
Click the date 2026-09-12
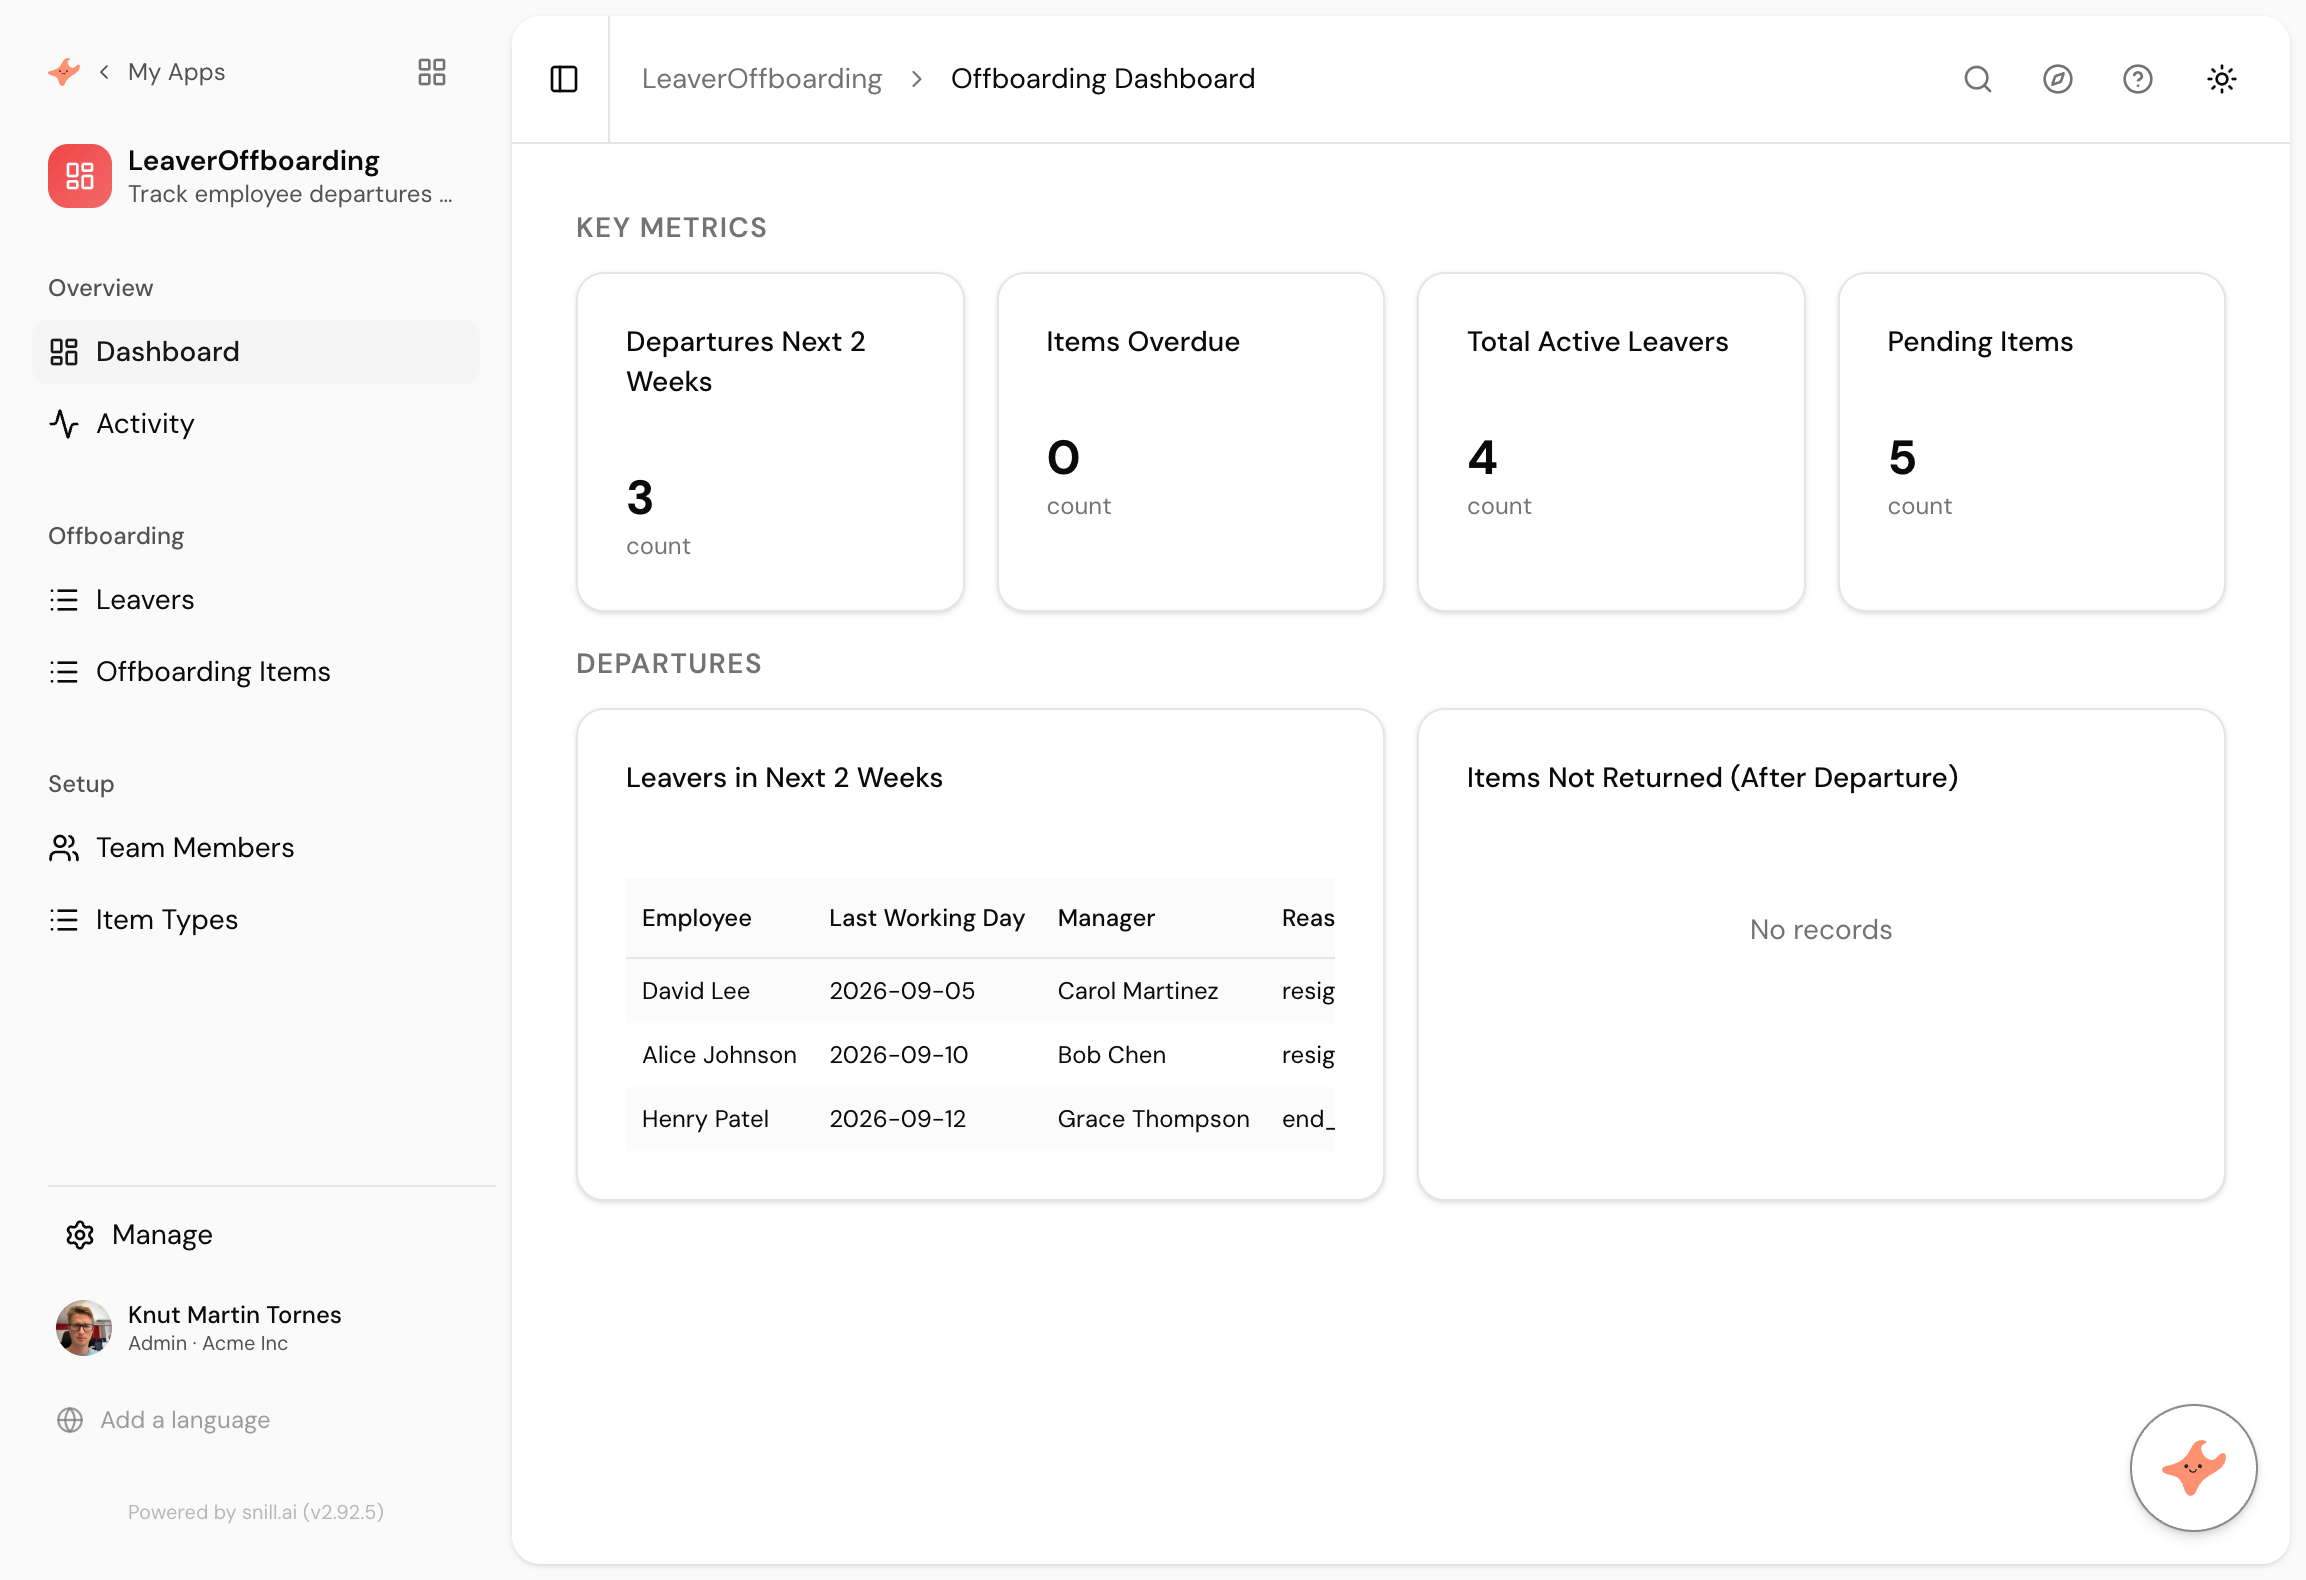click(898, 1119)
